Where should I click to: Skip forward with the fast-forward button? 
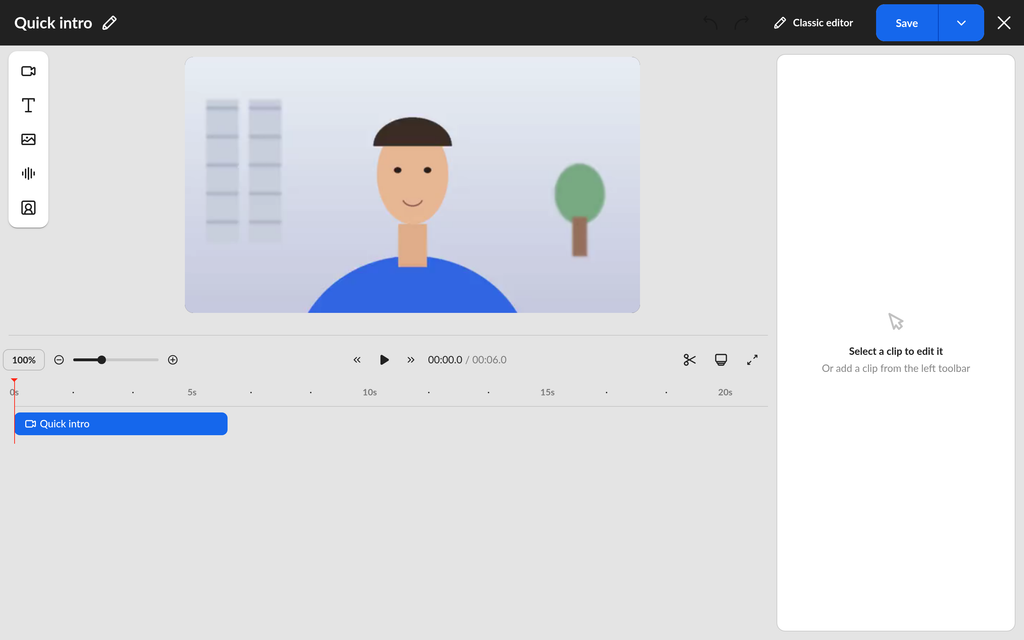(411, 360)
